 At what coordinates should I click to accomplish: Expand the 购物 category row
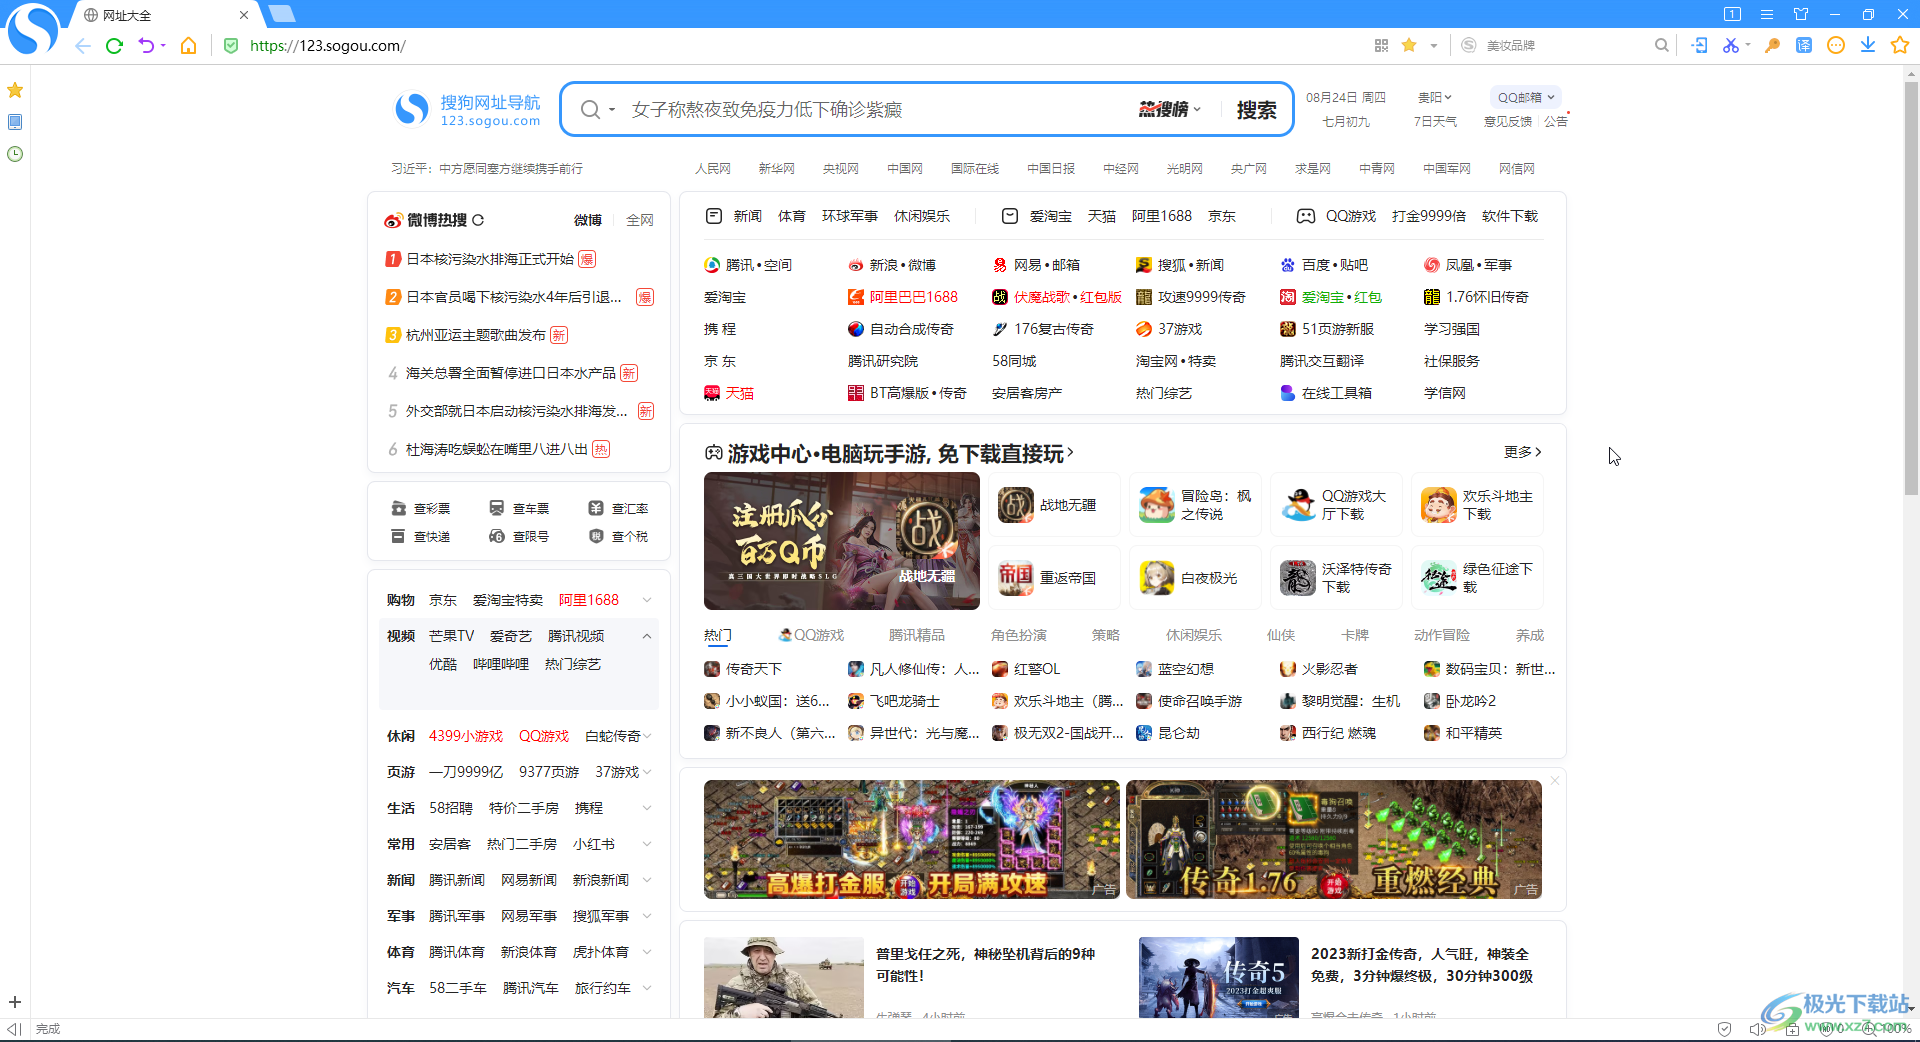pyautogui.click(x=647, y=600)
